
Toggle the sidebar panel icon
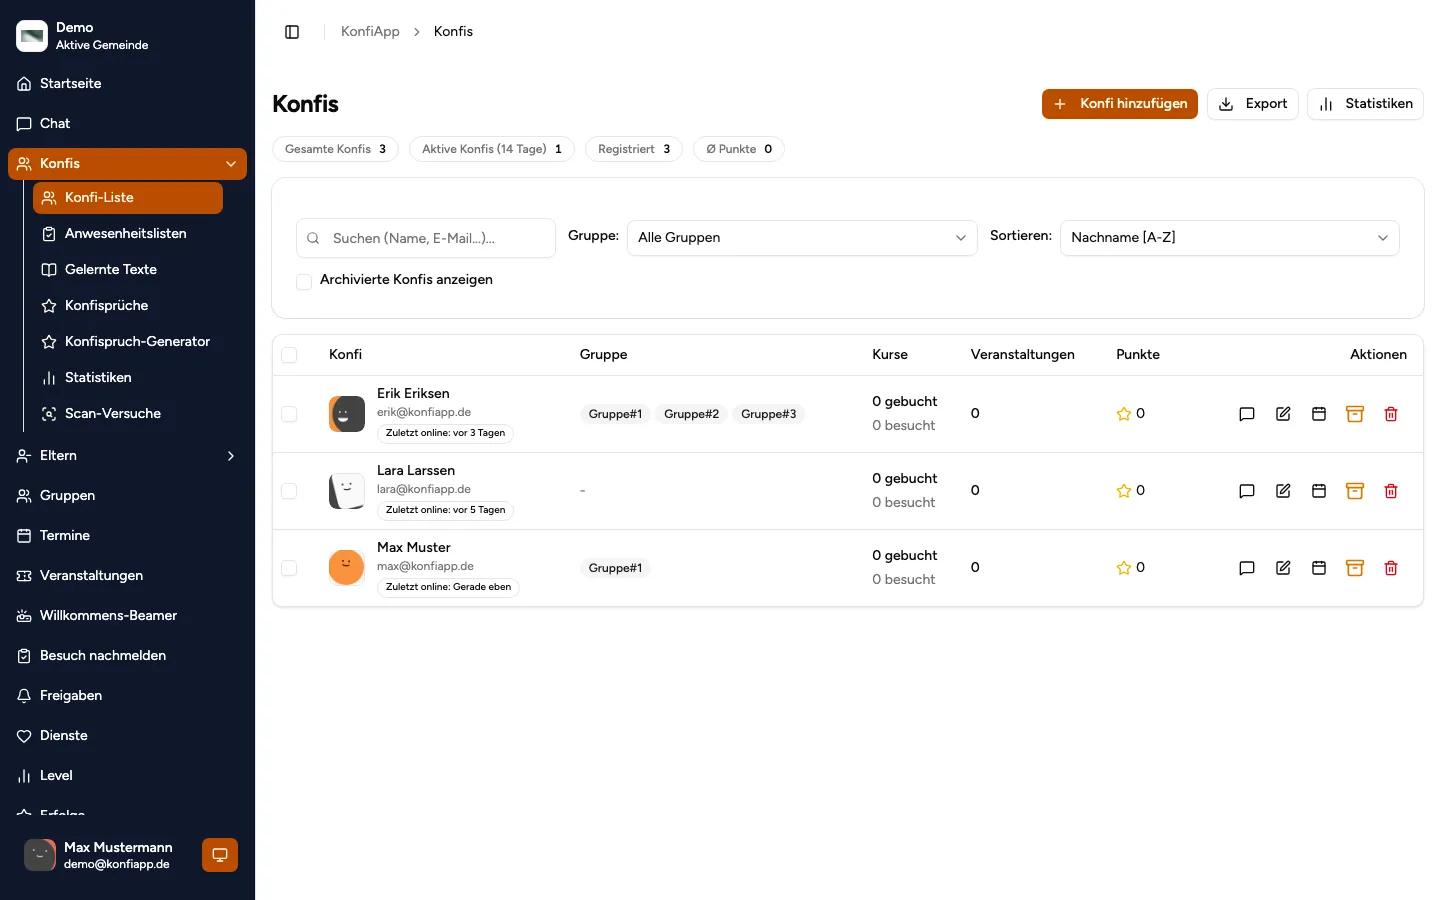tap(292, 32)
